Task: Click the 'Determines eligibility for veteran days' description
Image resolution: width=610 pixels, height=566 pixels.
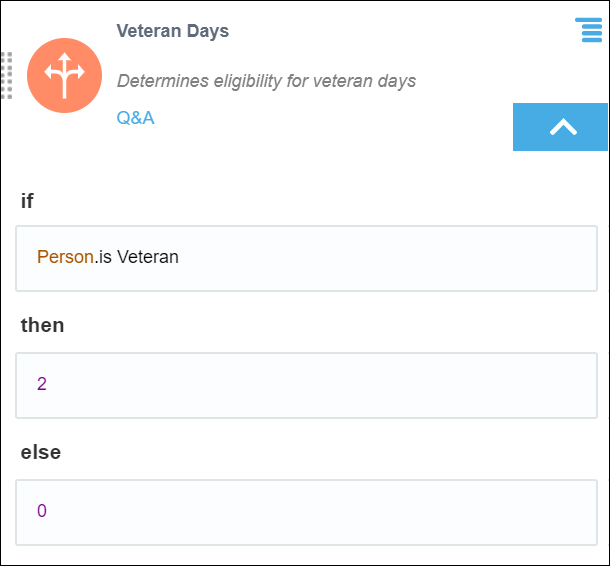Action: (x=266, y=81)
